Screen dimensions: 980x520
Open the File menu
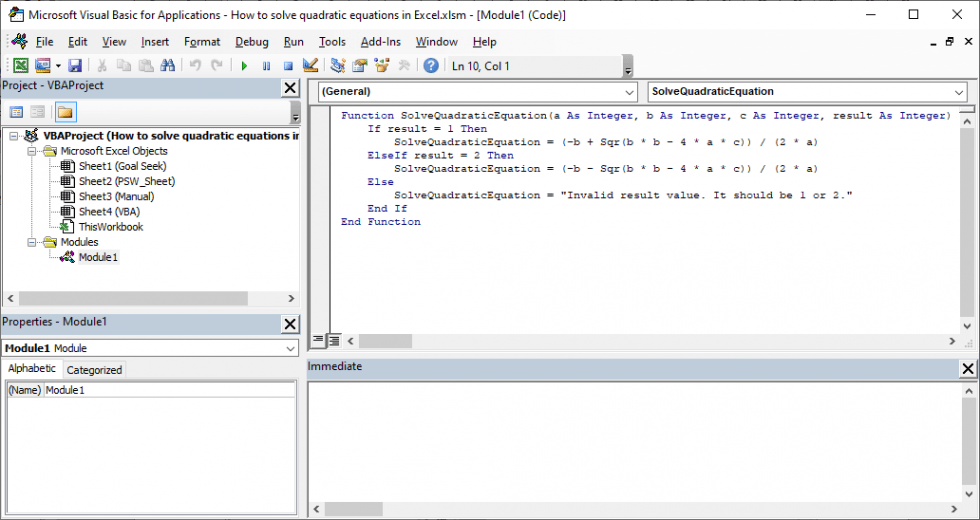tap(44, 42)
